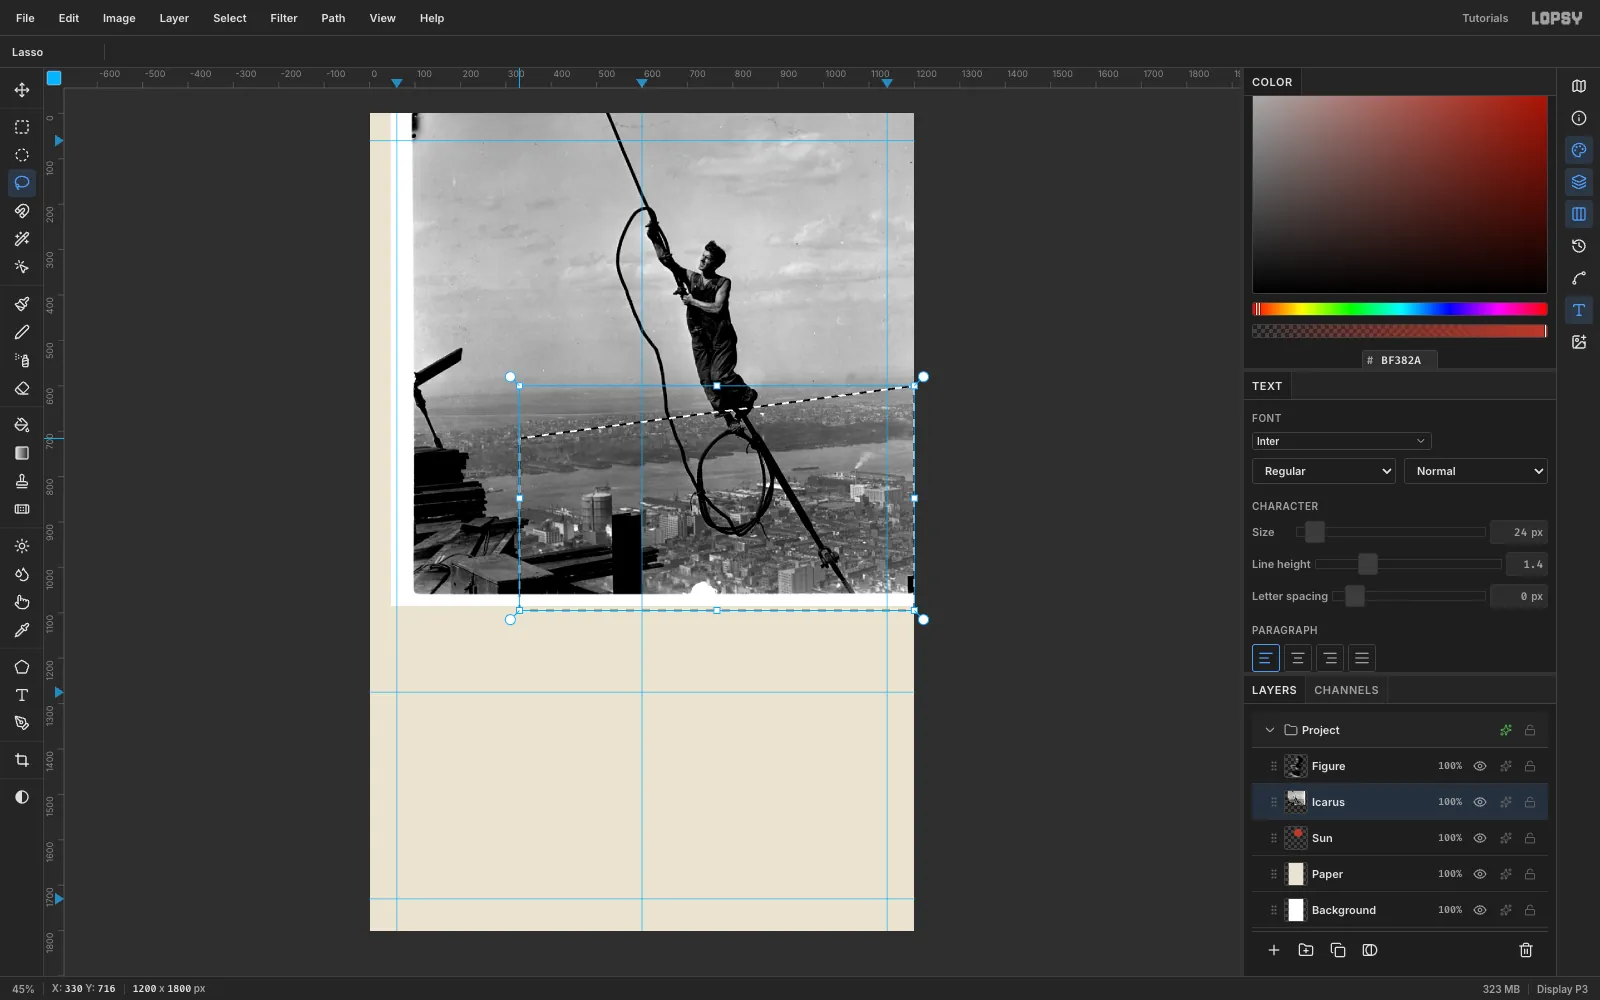Open the Info panel icon
This screenshot has width=1600, height=1000.
1579,118
